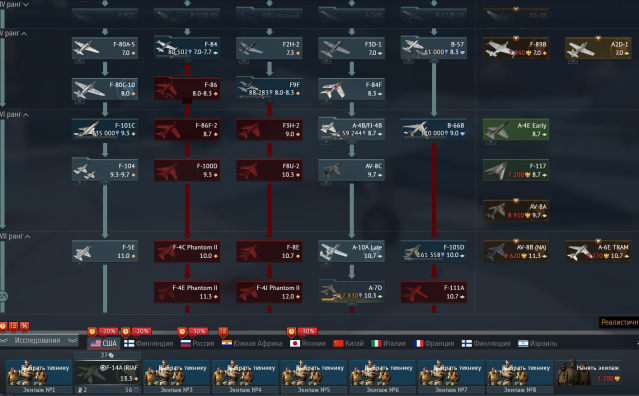The height and width of the screenshot is (396, 639).
Task: Choose the F-4E Phantom II card
Action: click(x=187, y=292)
